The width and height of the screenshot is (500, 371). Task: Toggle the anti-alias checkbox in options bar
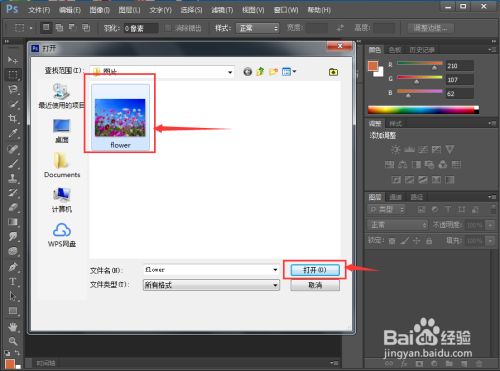point(168,28)
